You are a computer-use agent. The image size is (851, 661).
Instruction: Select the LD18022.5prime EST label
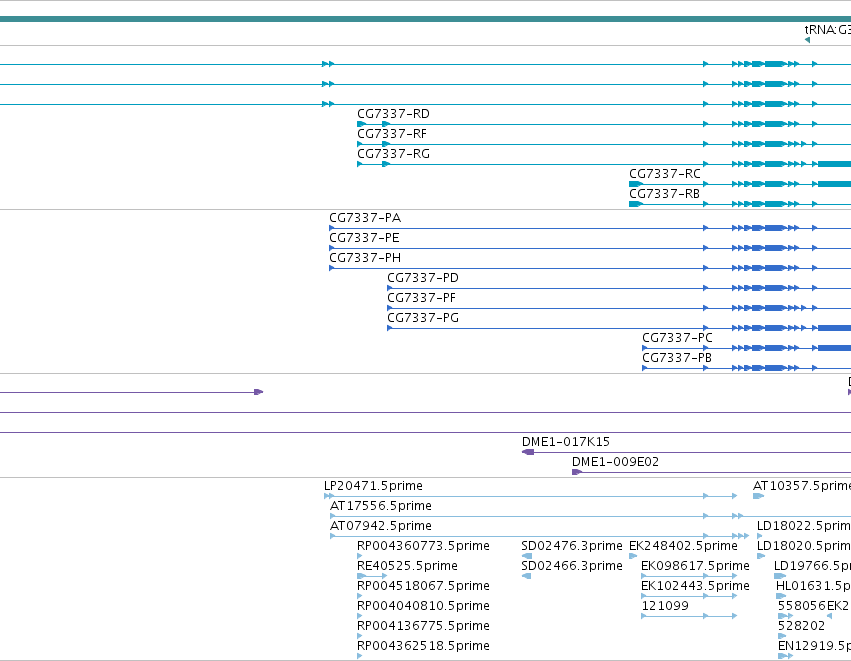click(x=804, y=526)
